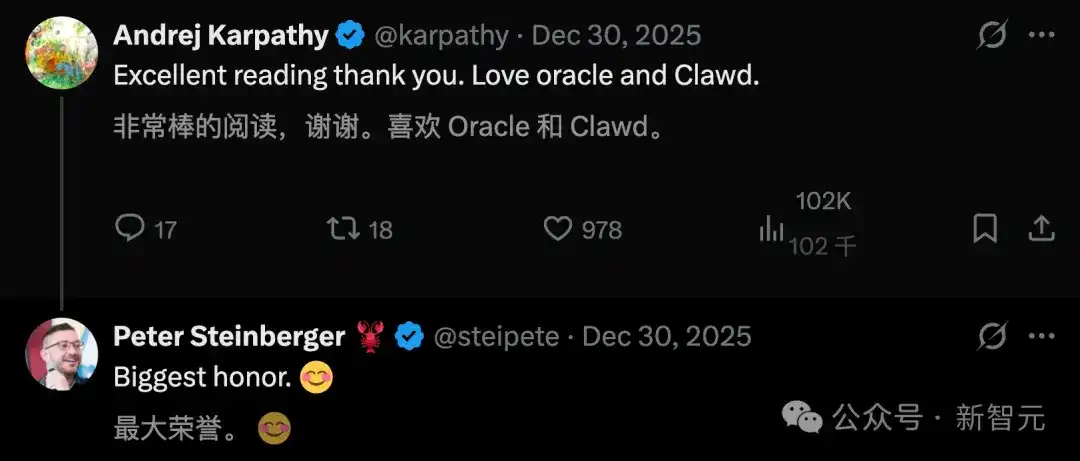Like Karpathy's tweet with the heart icon
The height and width of the screenshot is (461, 1080).
pos(558,229)
